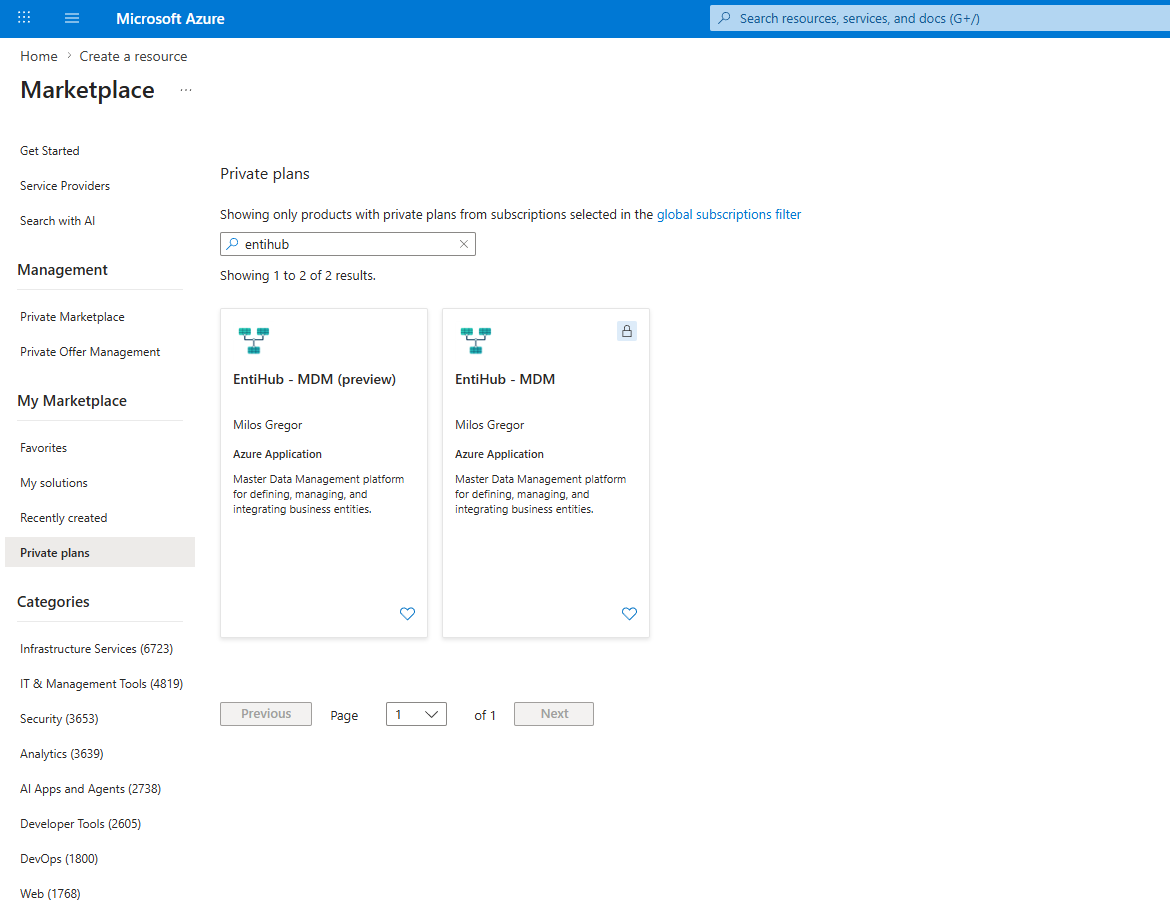This screenshot has width=1170, height=918.
Task: Open the EntiHub - MDM card title
Action: [x=505, y=380]
